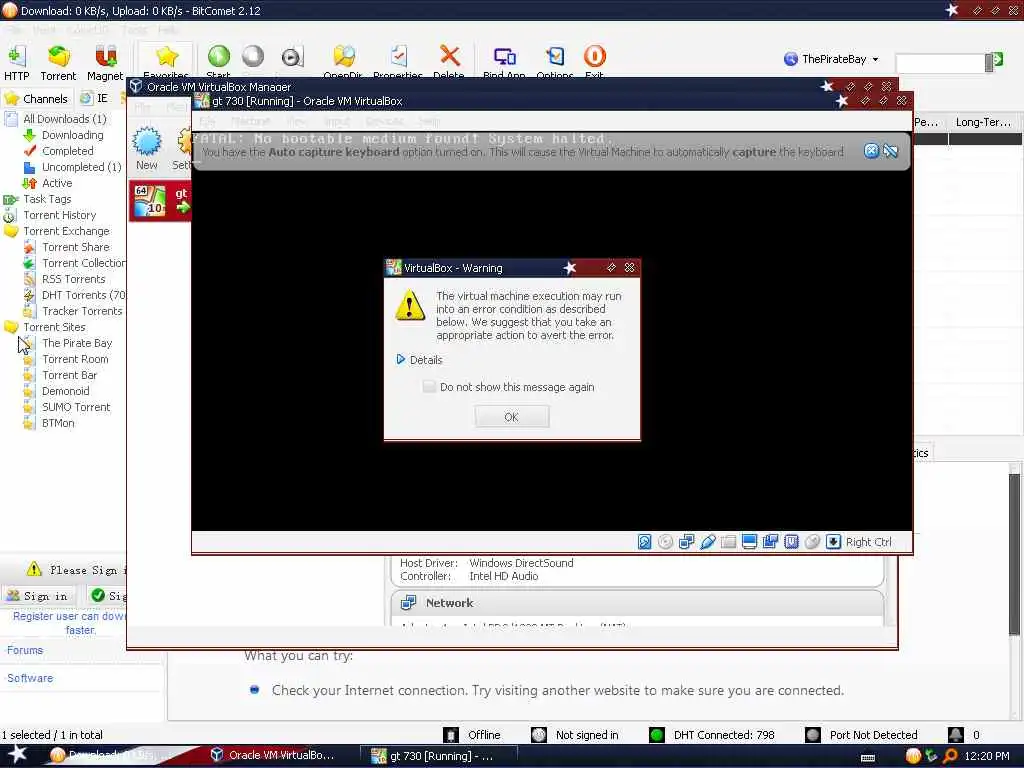Click the CPU chip indicator in VM status bar
The width and height of the screenshot is (1024, 768).
[792, 541]
